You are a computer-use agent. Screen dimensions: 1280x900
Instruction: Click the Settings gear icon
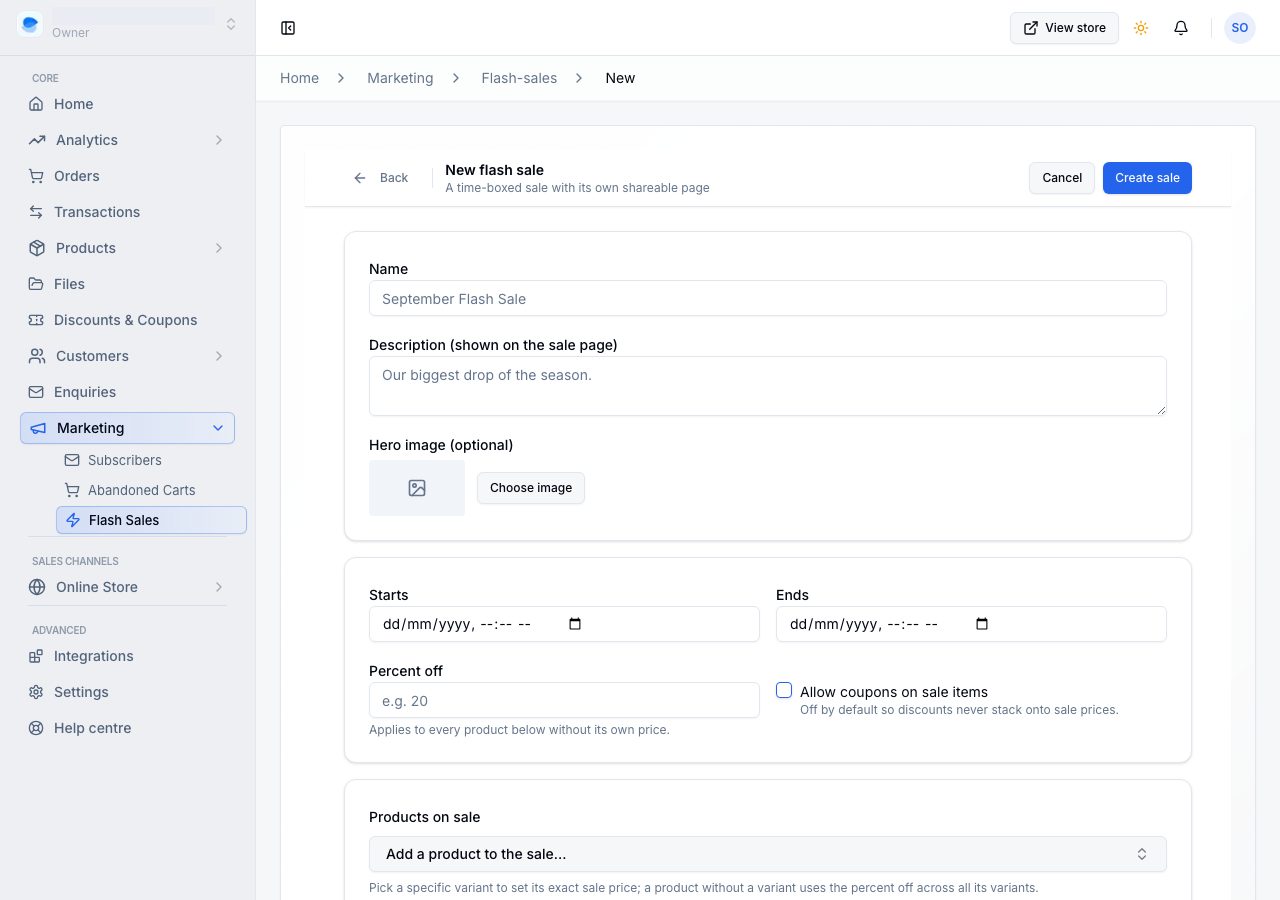pyautogui.click(x=36, y=692)
